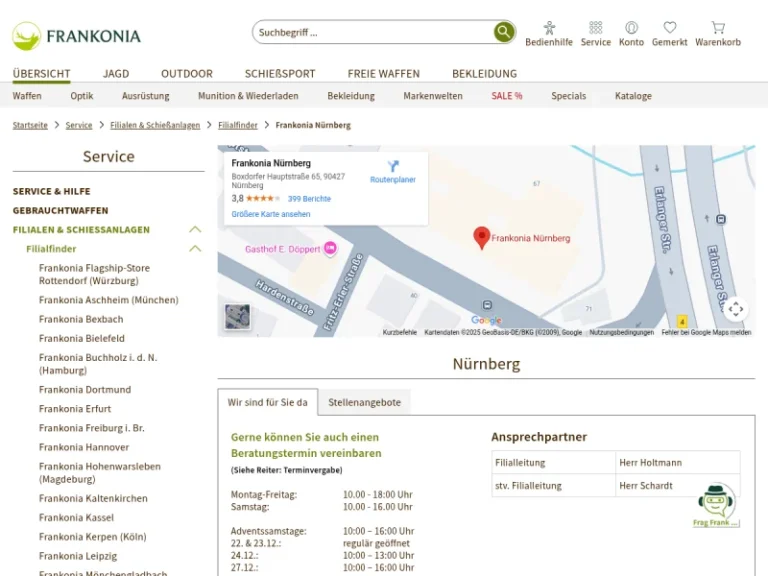768x576 pixels.
Task: Click Nutzungsbedingungen map link
Action: click(622, 332)
